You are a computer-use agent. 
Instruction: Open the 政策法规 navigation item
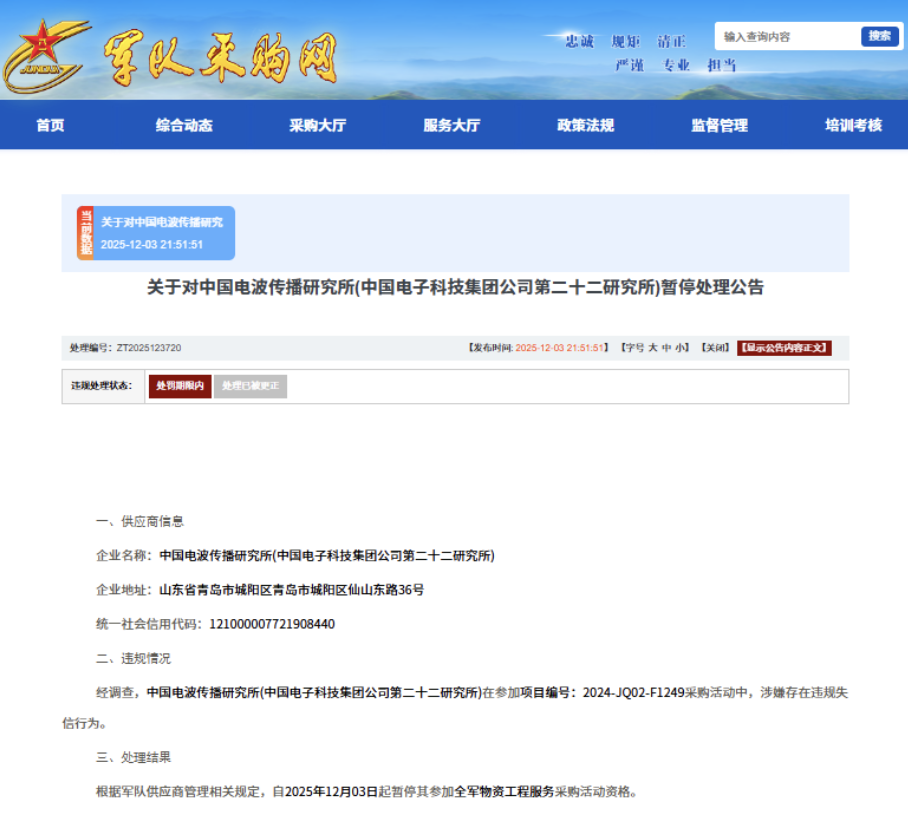click(x=586, y=125)
